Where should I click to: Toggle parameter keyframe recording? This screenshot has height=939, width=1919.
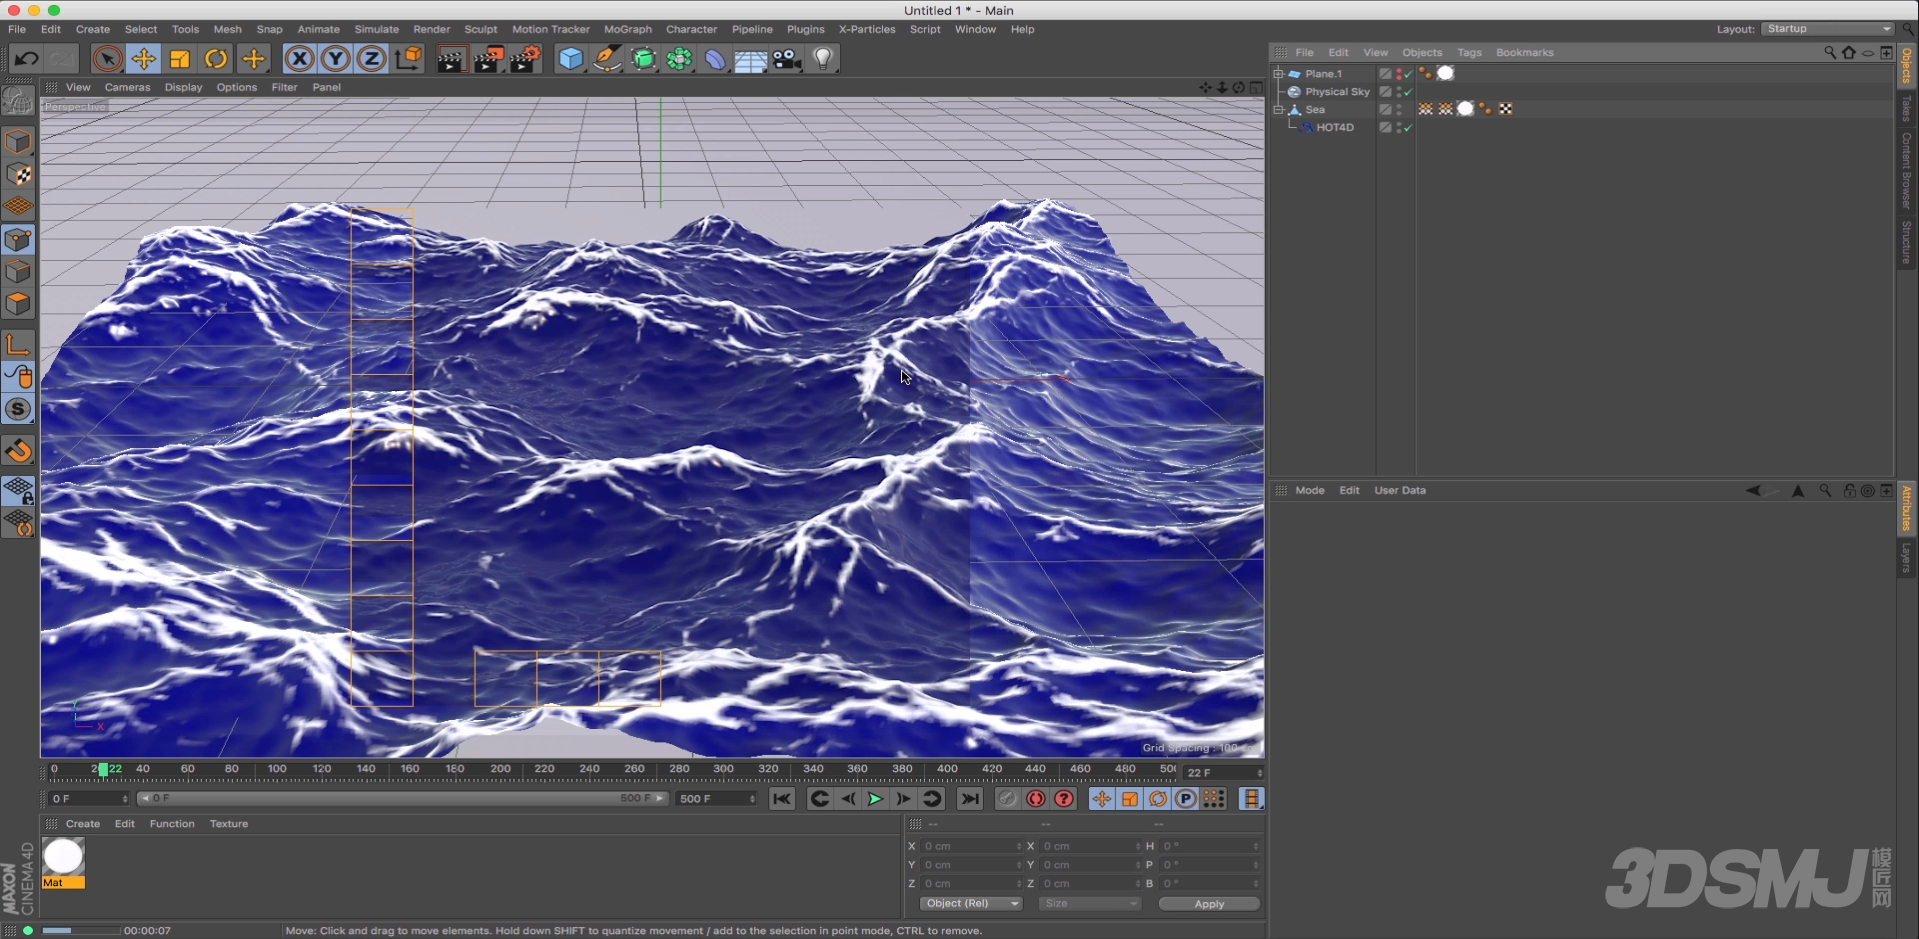[x=1185, y=798]
